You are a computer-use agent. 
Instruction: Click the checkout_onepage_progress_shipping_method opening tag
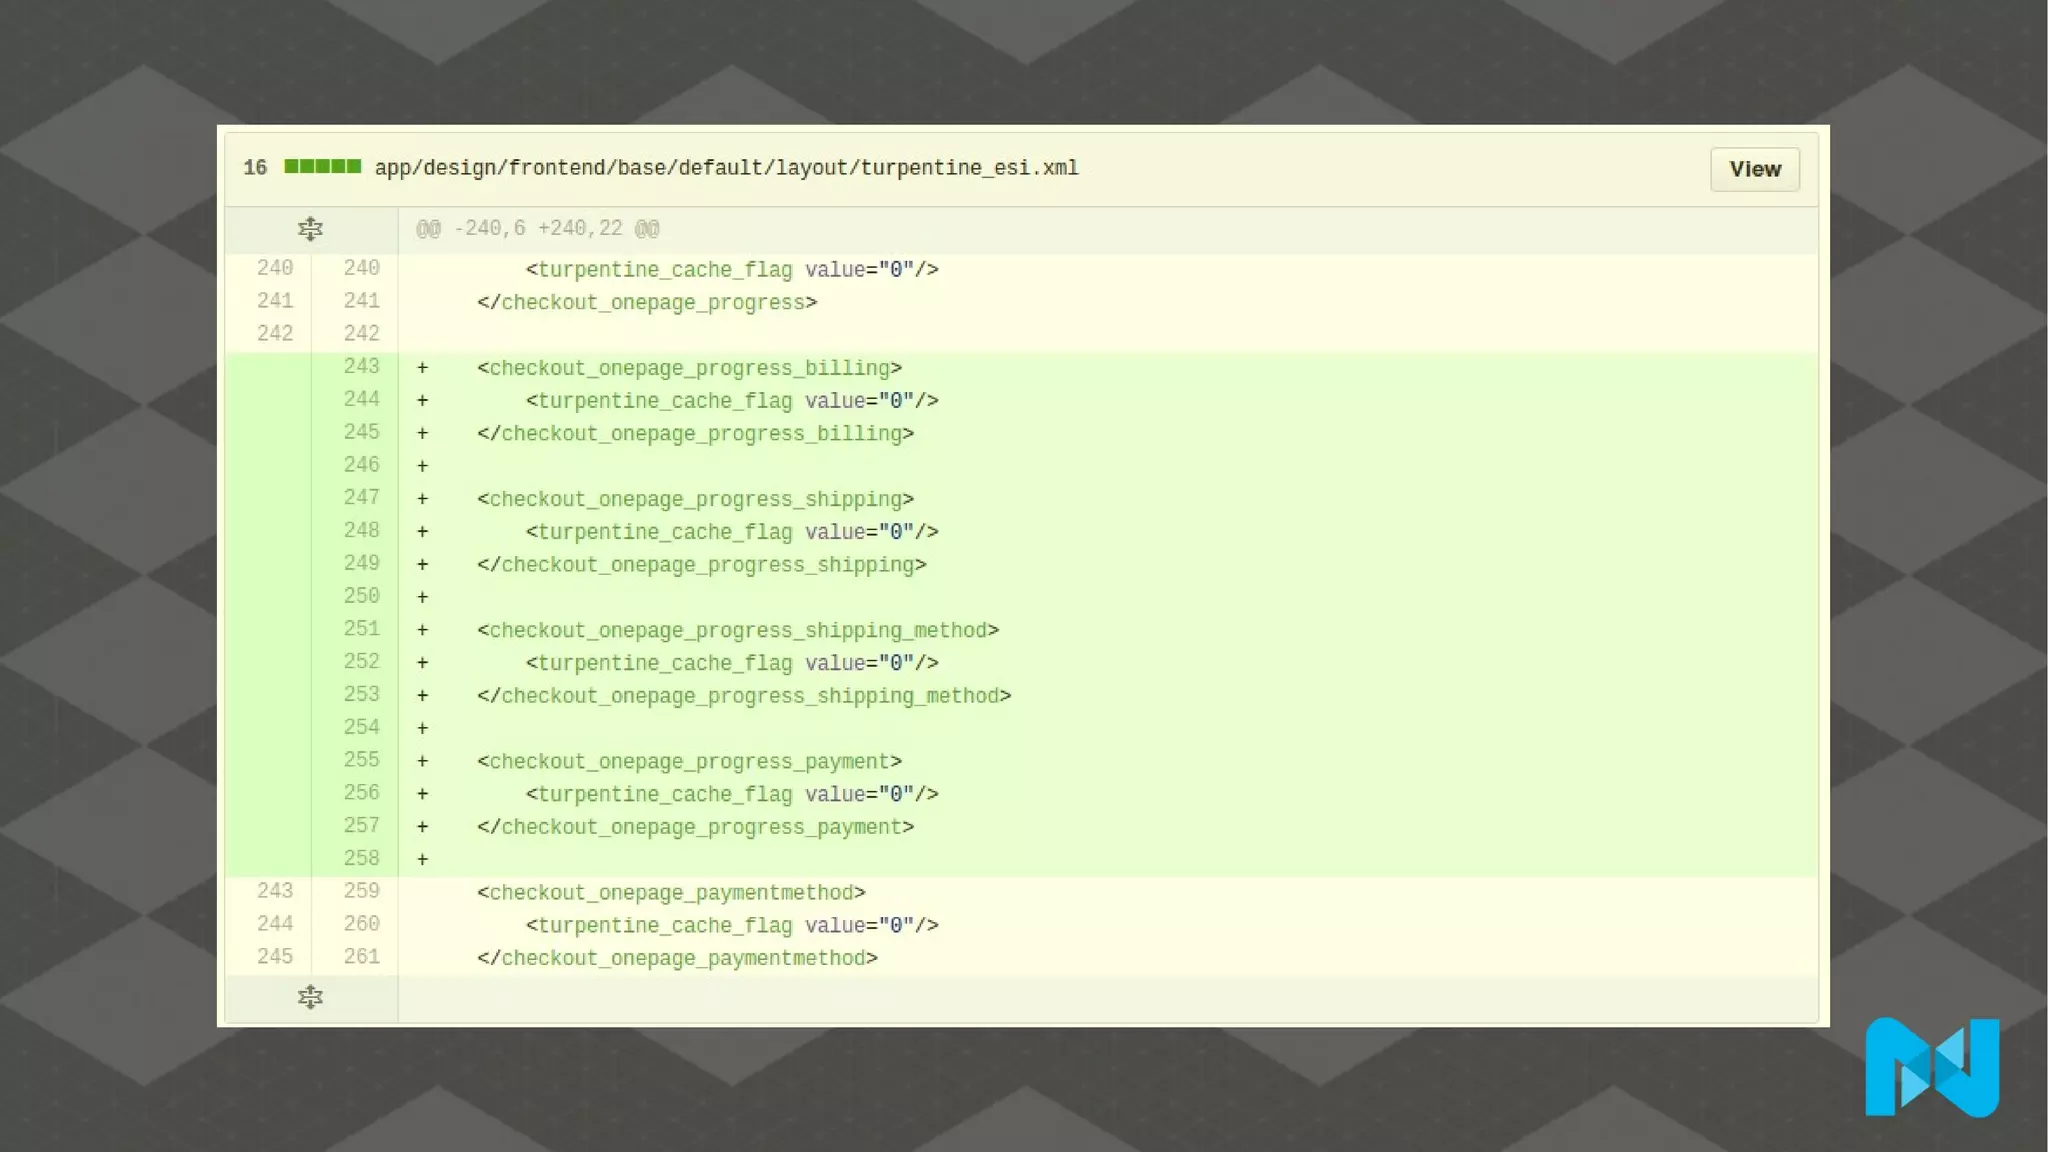coord(738,630)
